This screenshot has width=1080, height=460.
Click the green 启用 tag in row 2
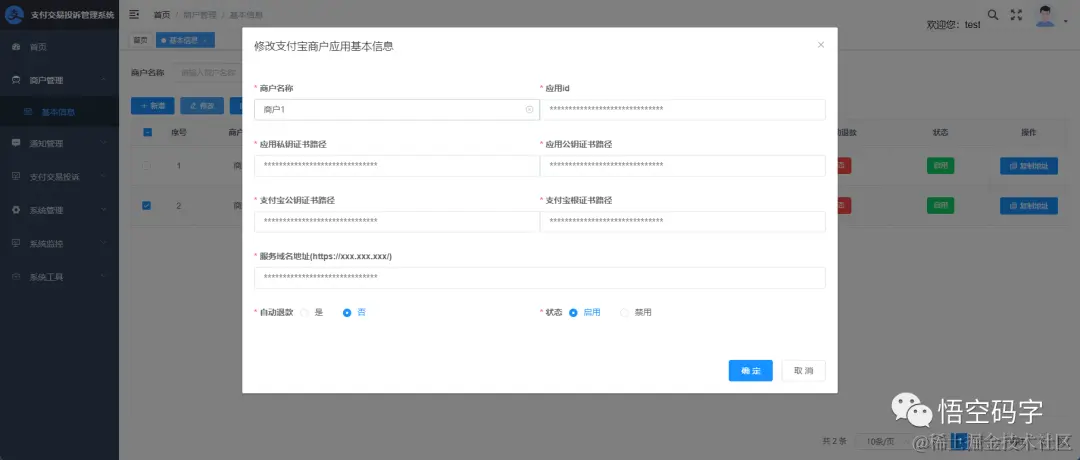940,205
